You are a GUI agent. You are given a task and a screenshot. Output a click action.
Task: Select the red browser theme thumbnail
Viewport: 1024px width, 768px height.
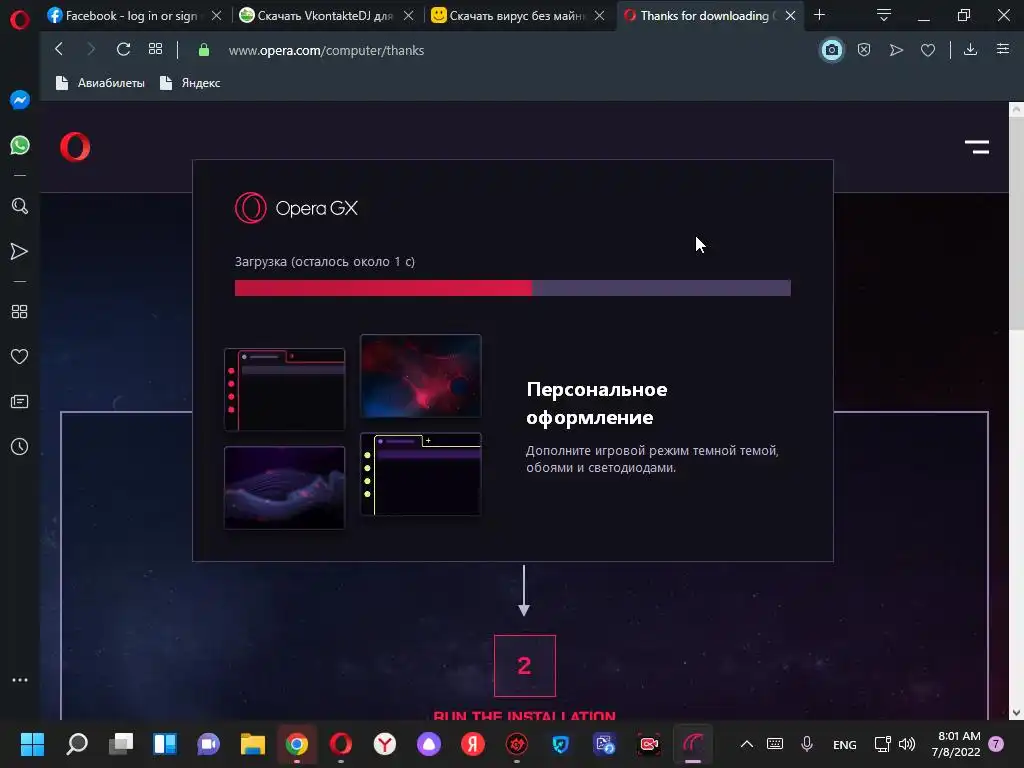[x=284, y=390]
